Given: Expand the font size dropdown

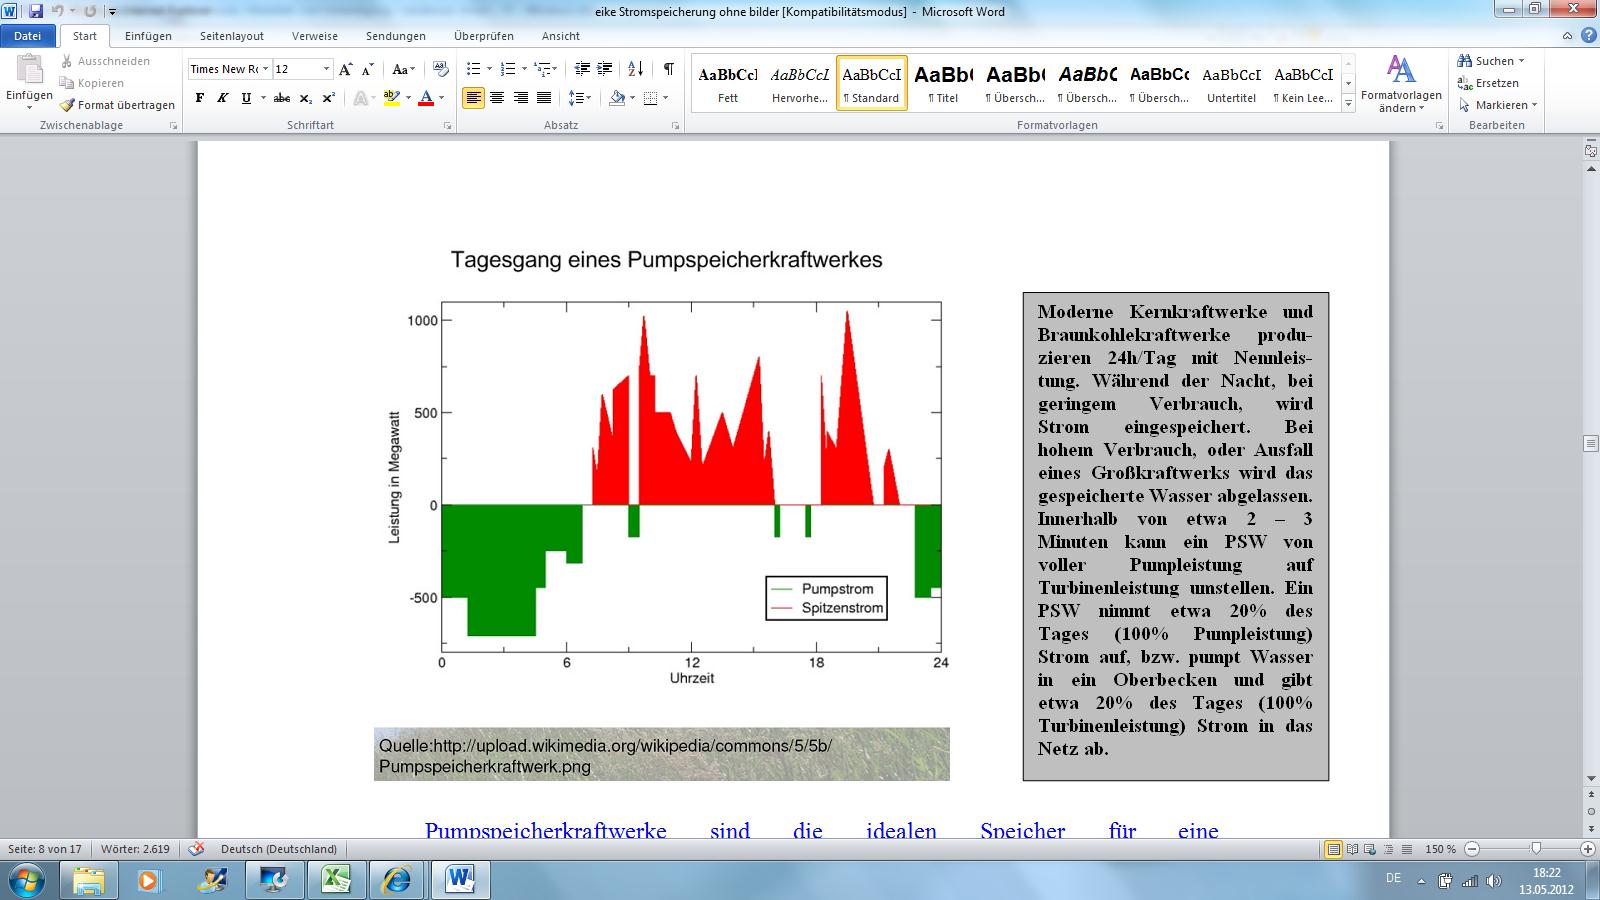Looking at the screenshot, I should coord(326,69).
